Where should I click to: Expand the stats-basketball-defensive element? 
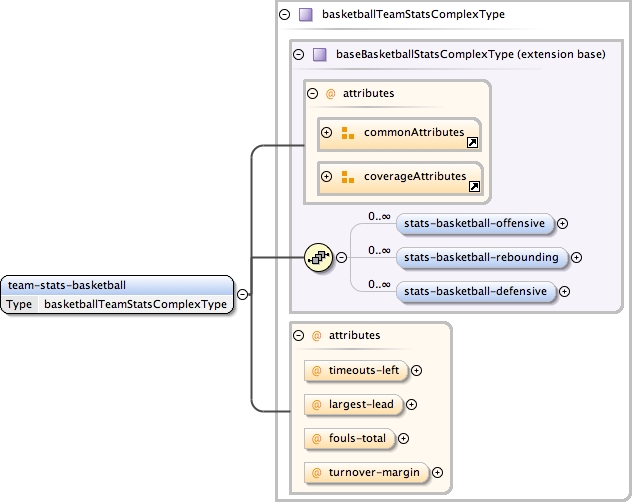pyautogui.click(x=563, y=291)
